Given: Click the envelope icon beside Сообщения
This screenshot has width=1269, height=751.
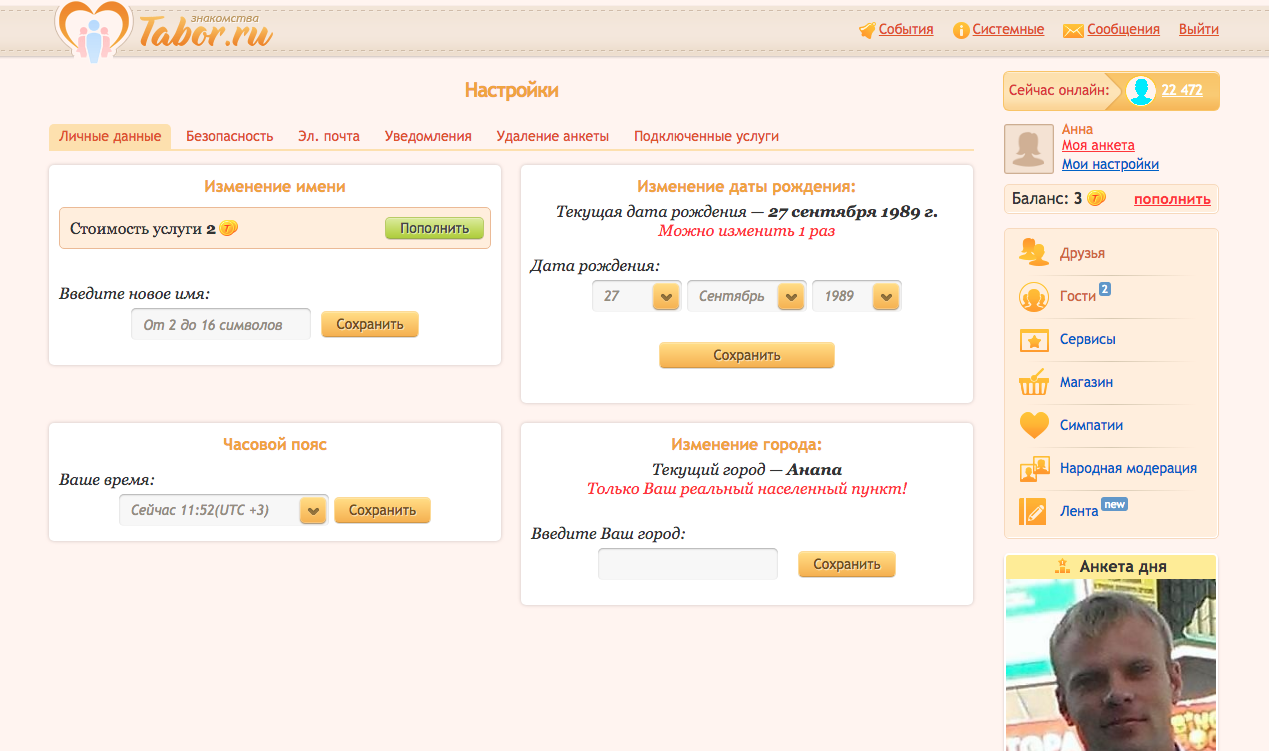Looking at the screenshot, I should 1073,30.
